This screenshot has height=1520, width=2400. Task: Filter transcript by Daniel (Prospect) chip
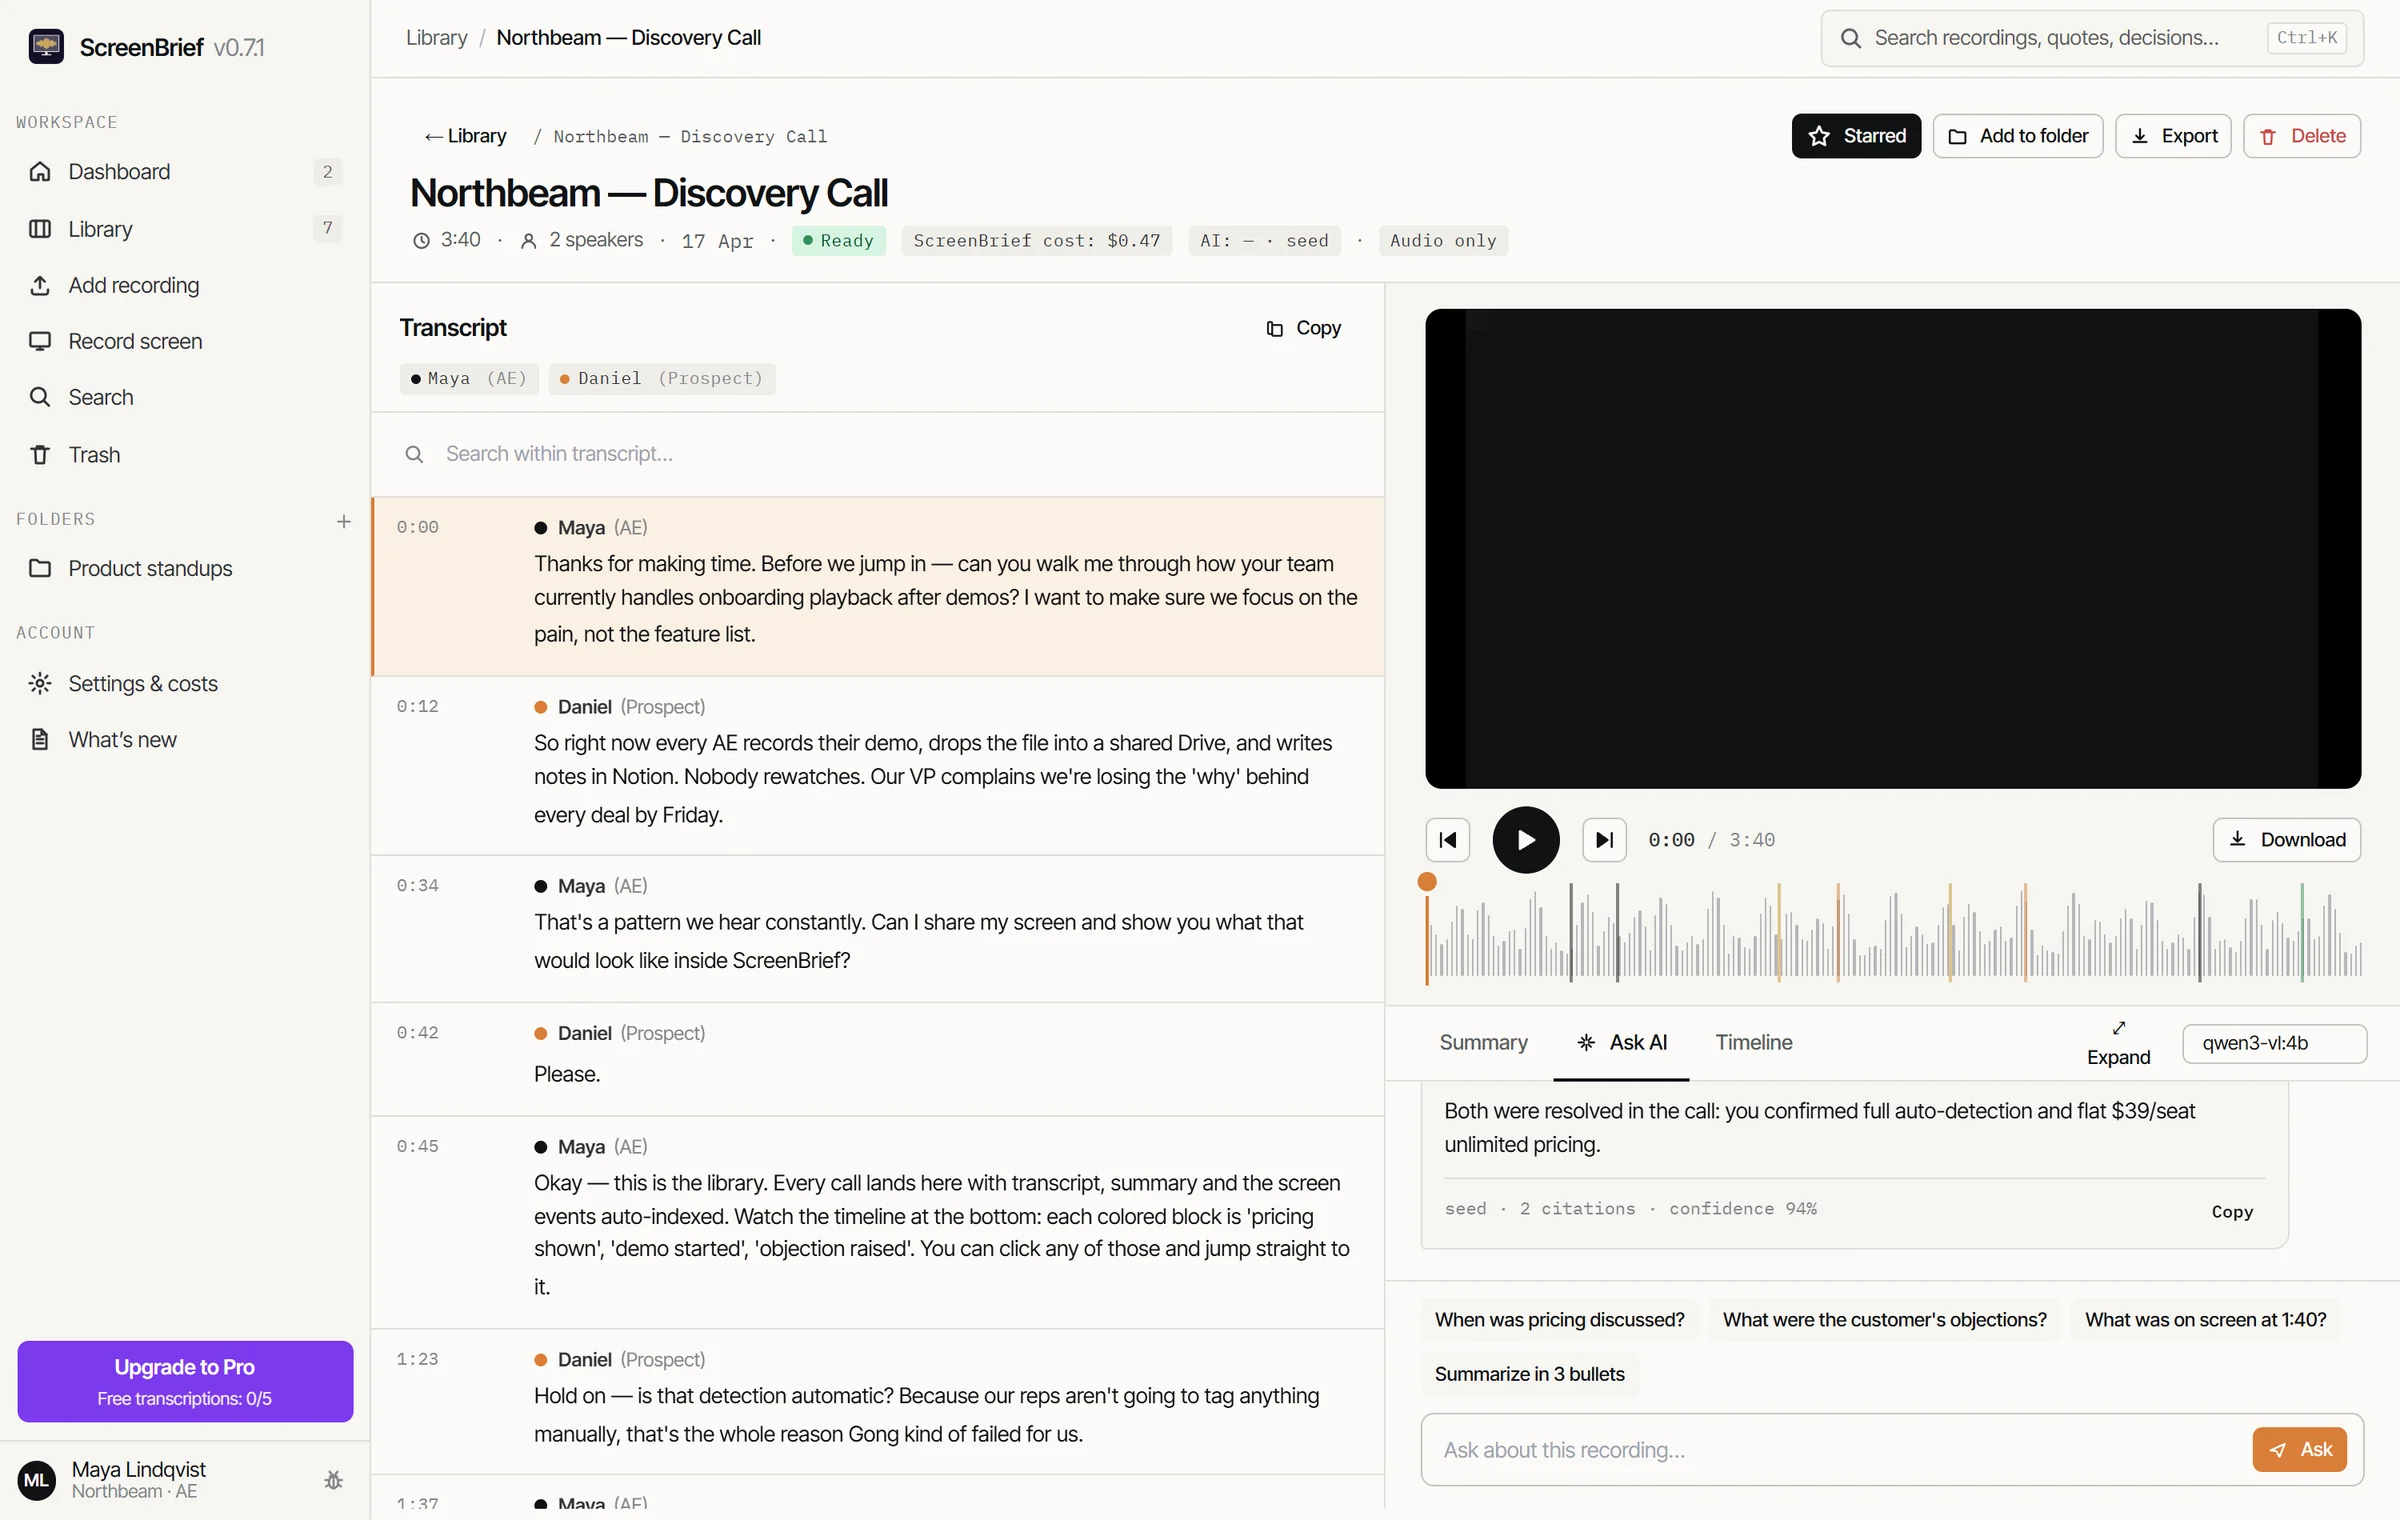tap(662, 378)
